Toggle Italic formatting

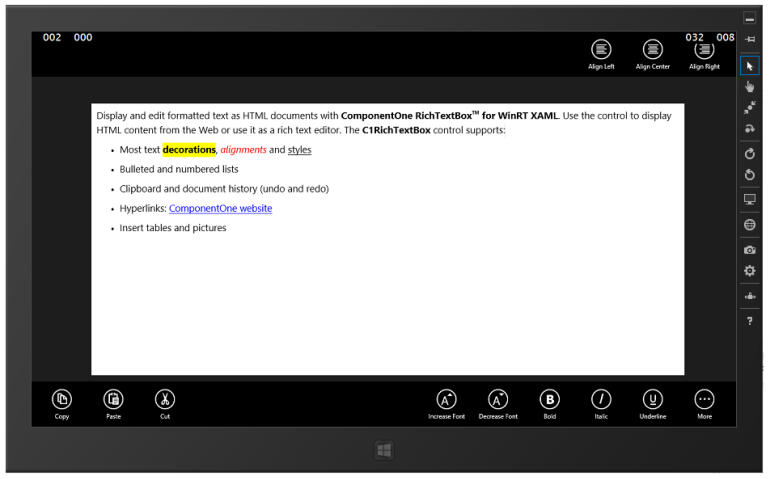pyautogui.click(x=601, y=399)
